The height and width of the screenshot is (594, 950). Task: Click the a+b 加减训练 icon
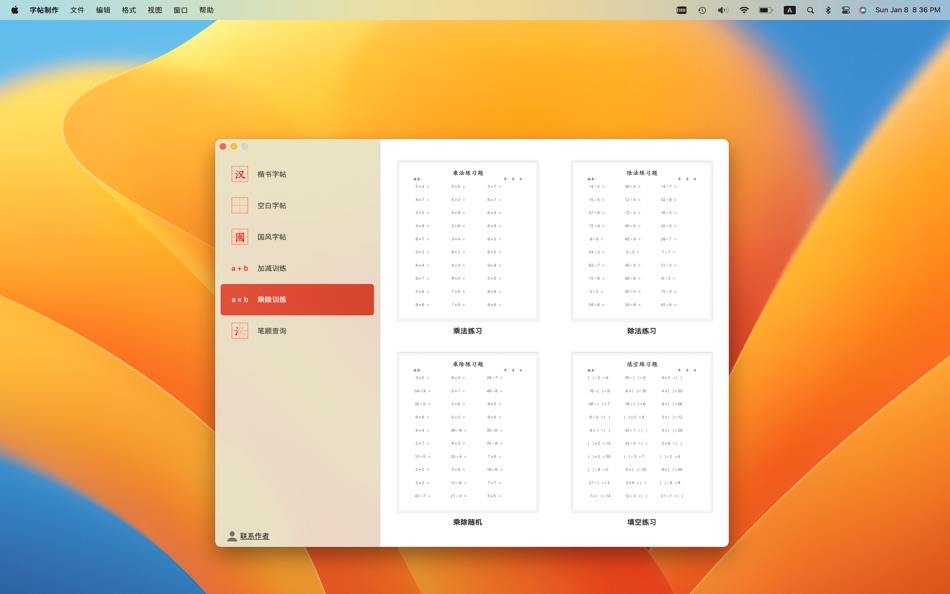pos(239,269)
